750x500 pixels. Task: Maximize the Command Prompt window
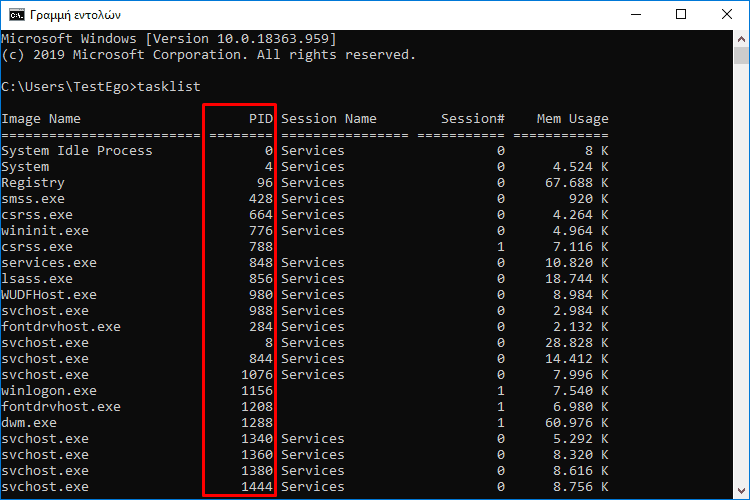coord(681,15)
